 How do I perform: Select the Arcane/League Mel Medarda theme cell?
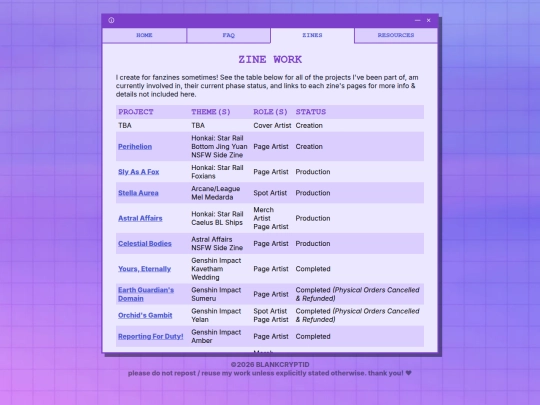216,193
